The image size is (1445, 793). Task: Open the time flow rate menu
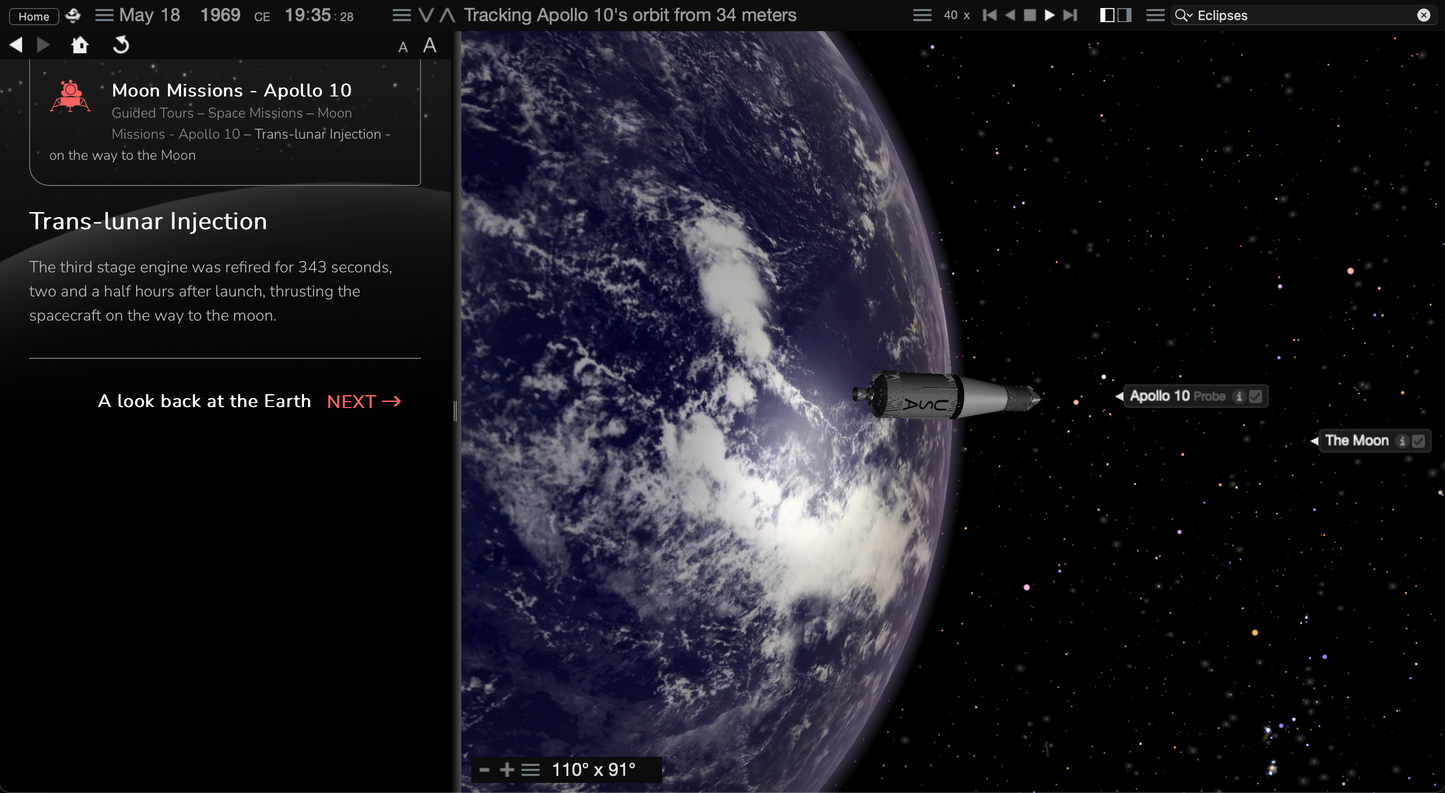(x=922, y=15)
